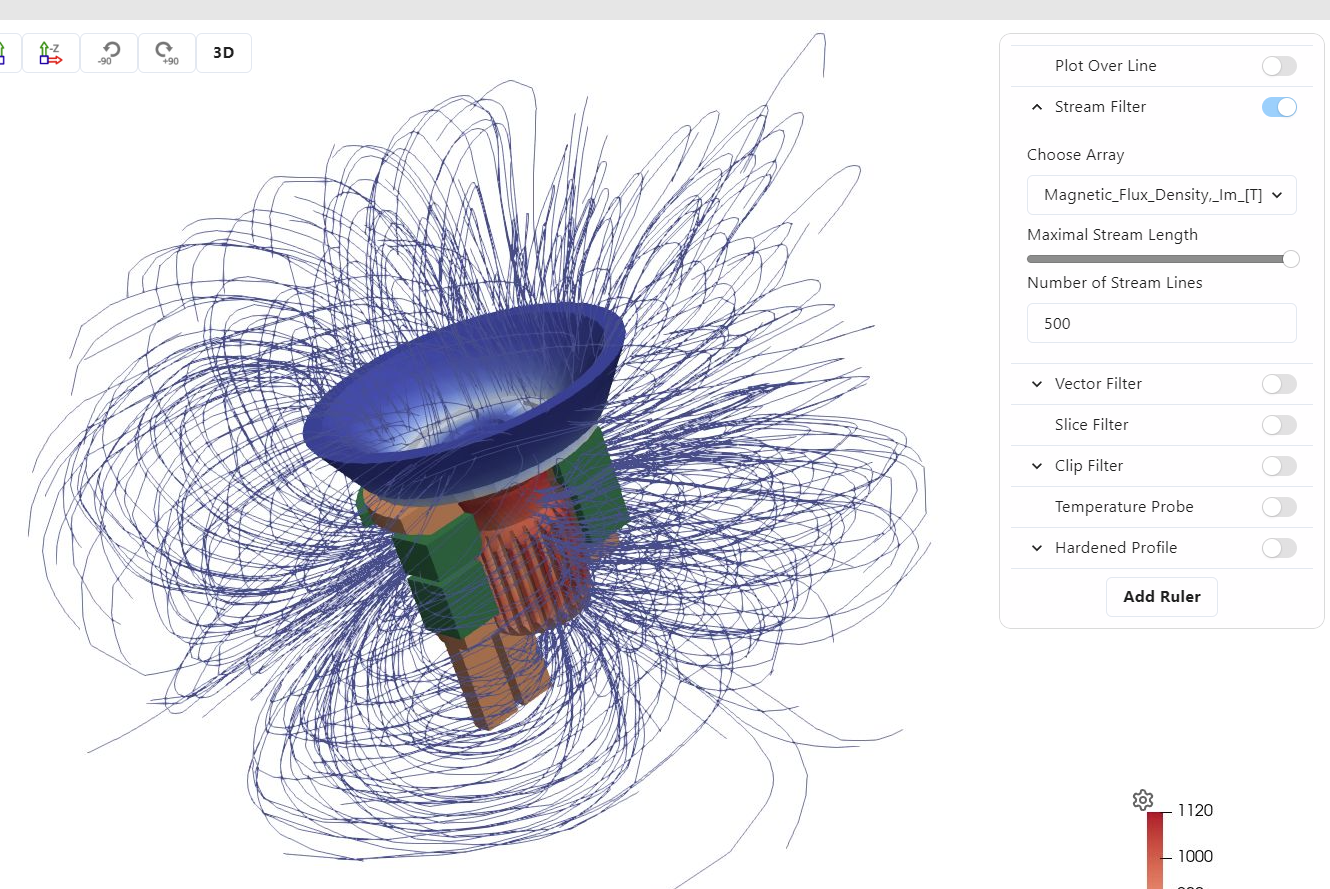The height and width of the screenshot is (889, 1330).
Task: Click the Number of Stream Lines field
Action: (1161, 323)
